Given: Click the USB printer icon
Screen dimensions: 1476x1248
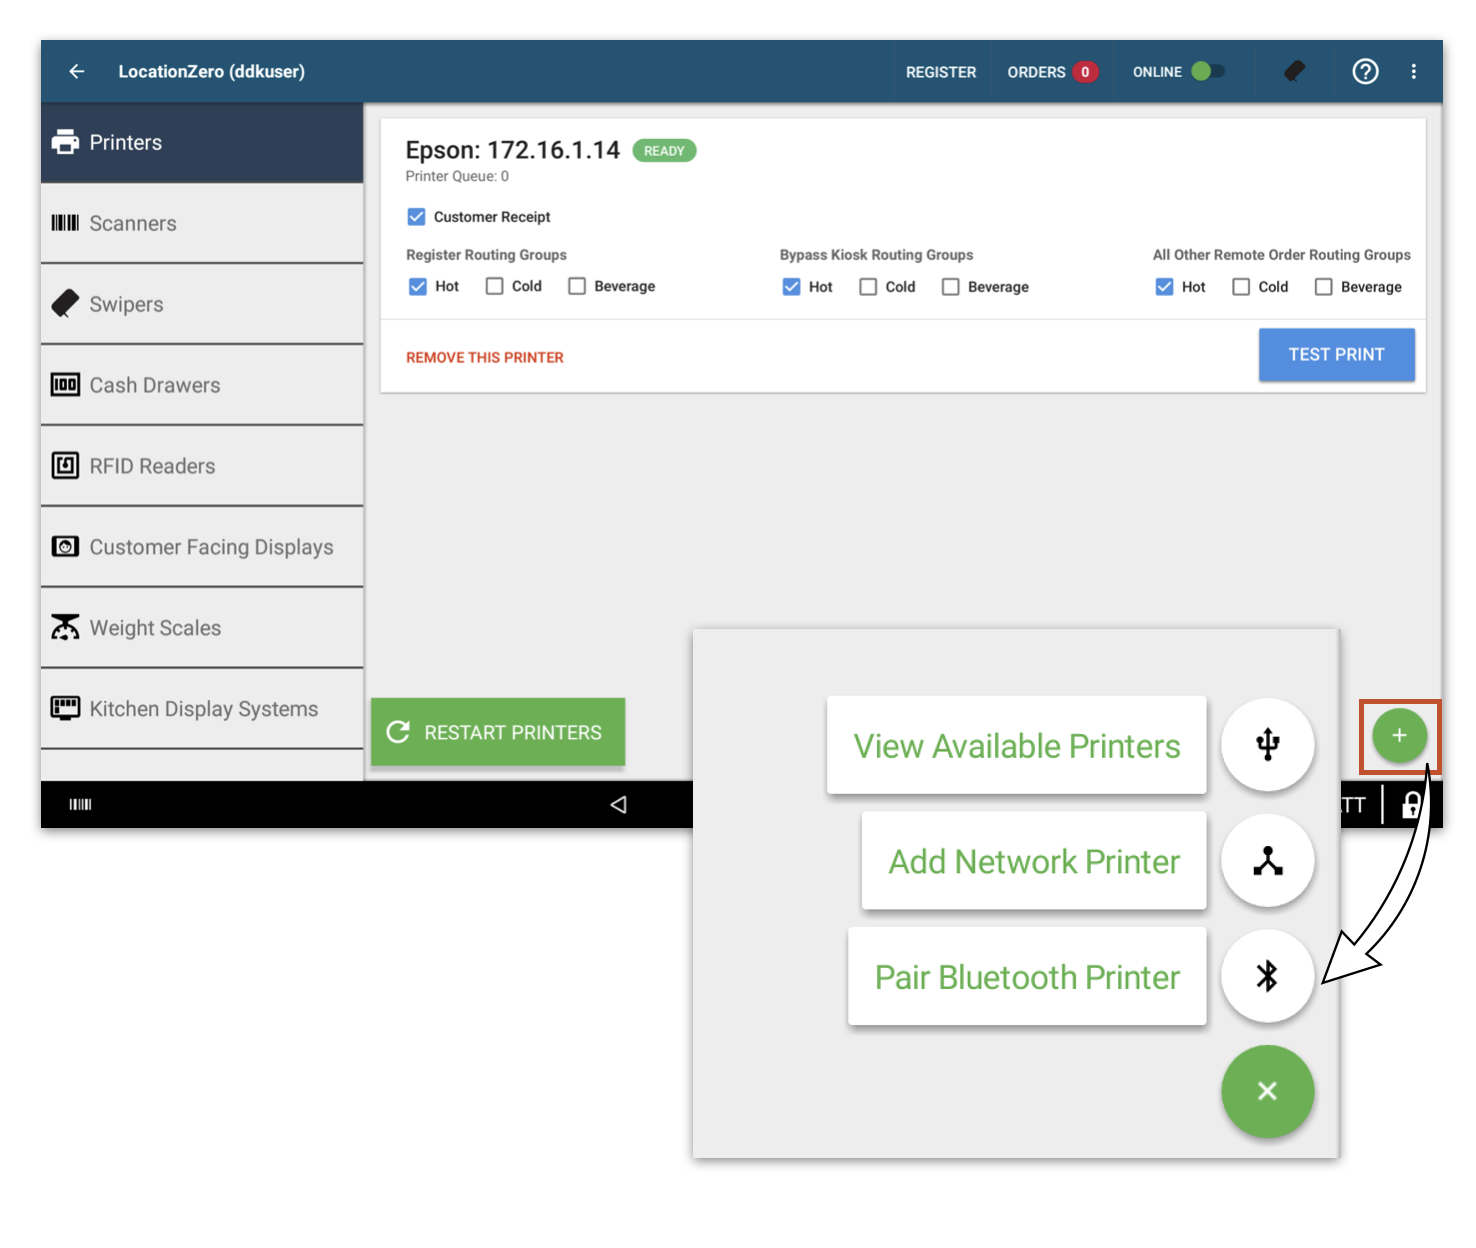Looking at the screenshot, I should pyautogui.click(x=1267, y=744).
